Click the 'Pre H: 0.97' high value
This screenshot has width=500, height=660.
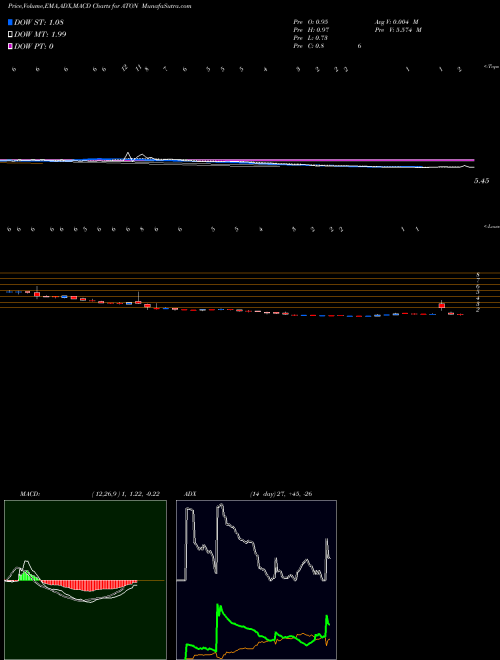point(311,29)
